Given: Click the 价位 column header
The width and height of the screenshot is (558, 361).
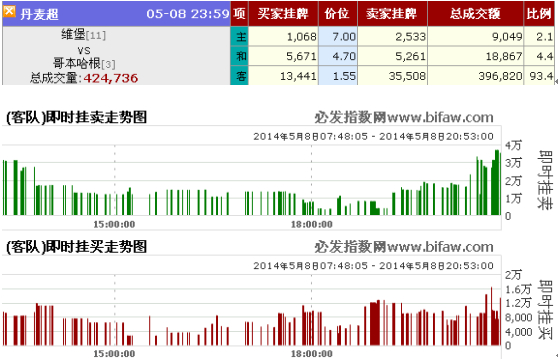Looking at the screenshot, I should click(x=338, y=14).
